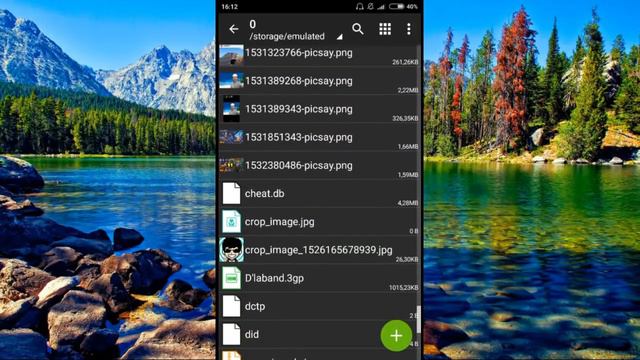This screenshot has height=360, width=640.
Task: Select file name crop_image_1526165678939.jpg
Action: [x=318, y=250]
